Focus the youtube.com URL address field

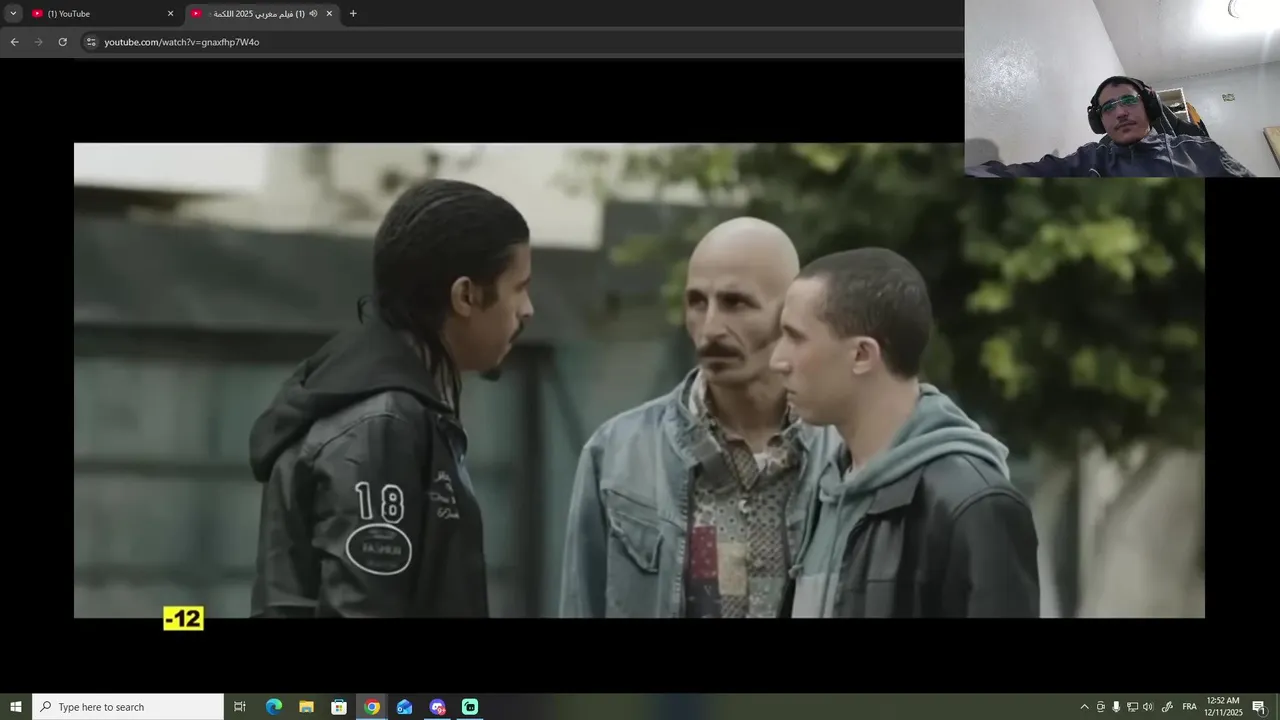click(x=520, y=42)
